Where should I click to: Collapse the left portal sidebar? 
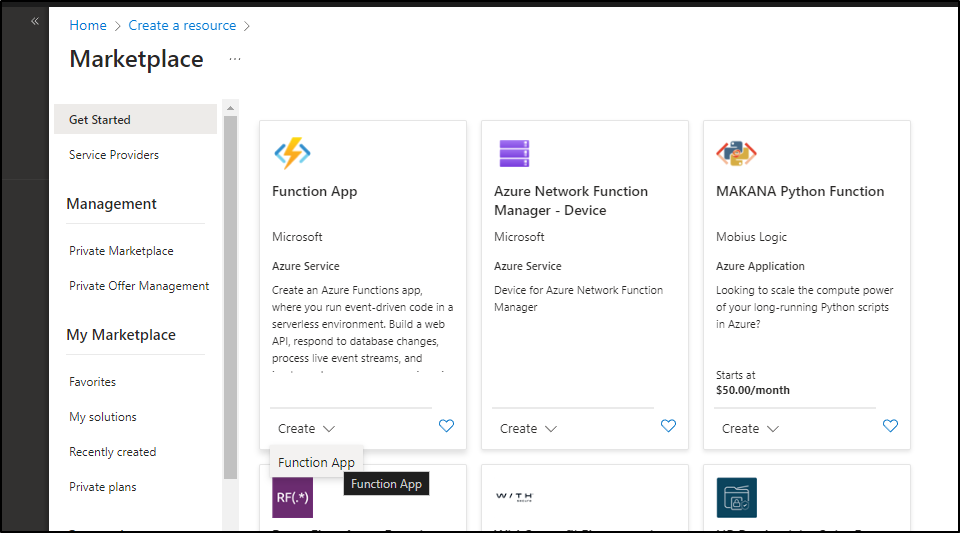coord(35,21)
